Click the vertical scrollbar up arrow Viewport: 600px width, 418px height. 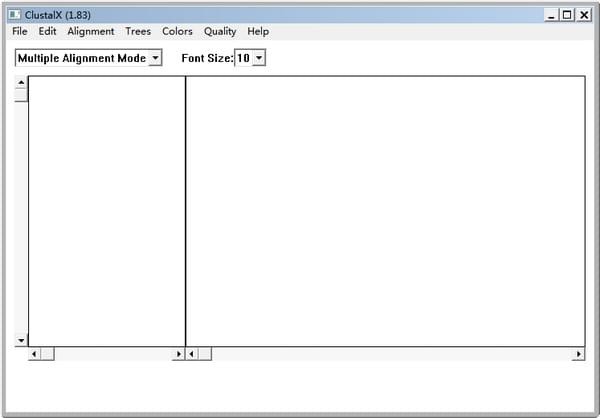click(21, 82)
